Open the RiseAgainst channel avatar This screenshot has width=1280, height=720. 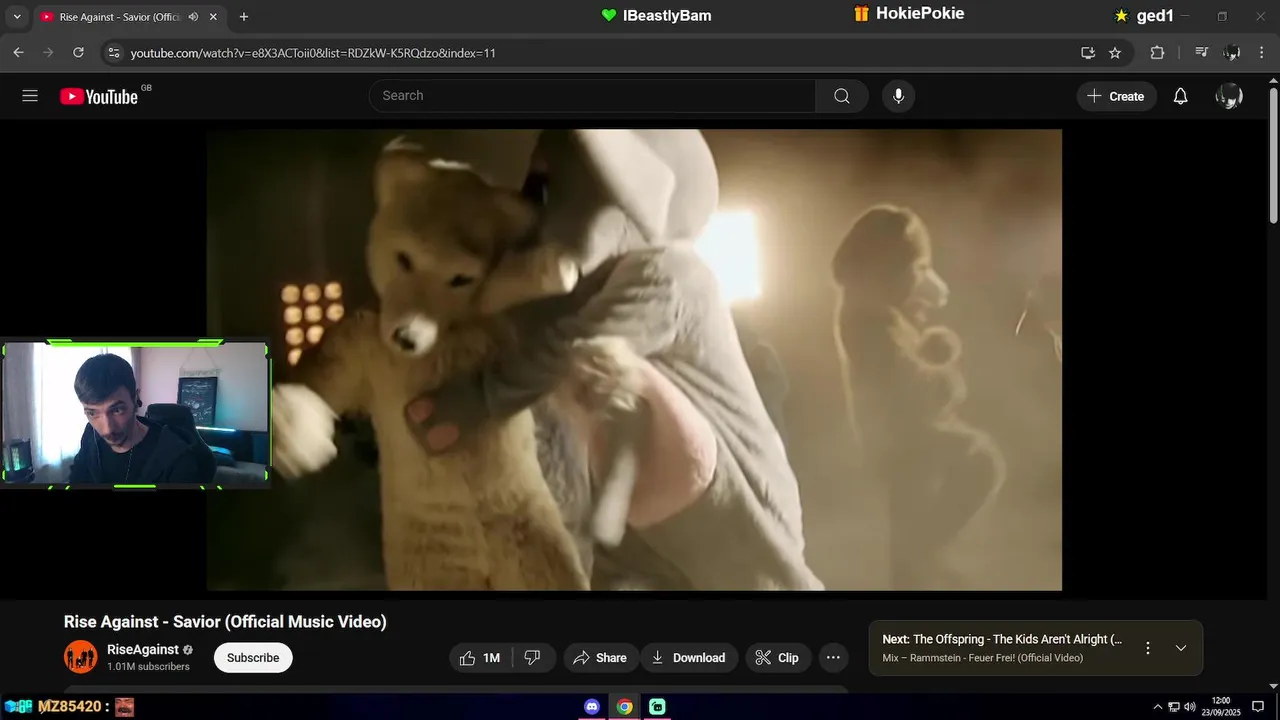pos(81,657)
